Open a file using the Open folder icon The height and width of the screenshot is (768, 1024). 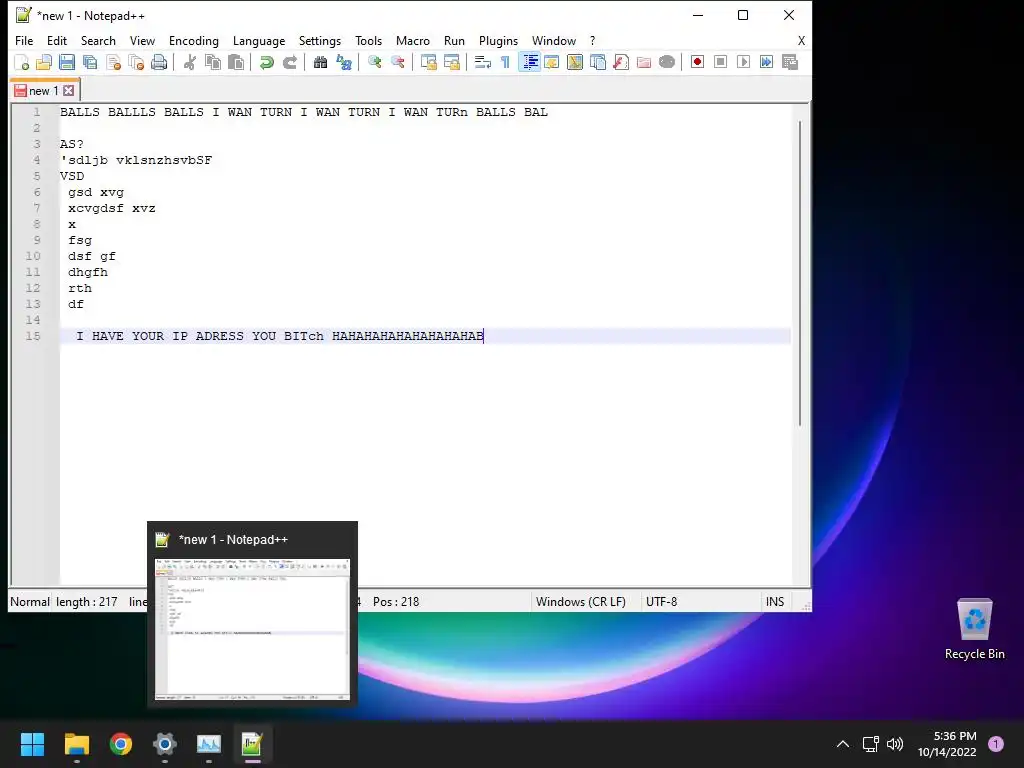(44, 63)
